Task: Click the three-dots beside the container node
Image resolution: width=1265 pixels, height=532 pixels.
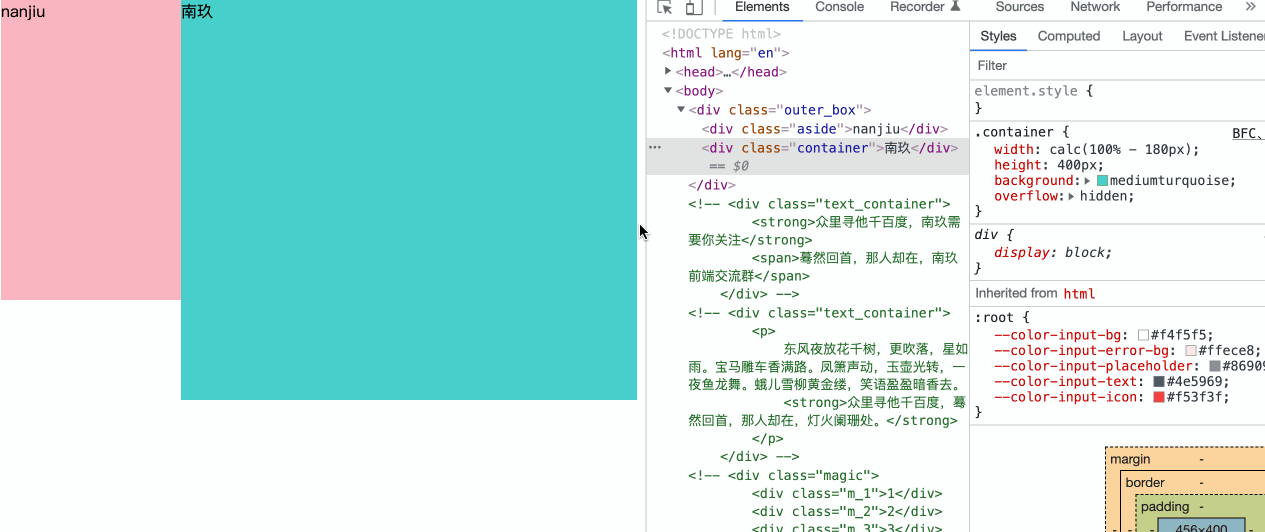Action: click(x=655, y=147)
